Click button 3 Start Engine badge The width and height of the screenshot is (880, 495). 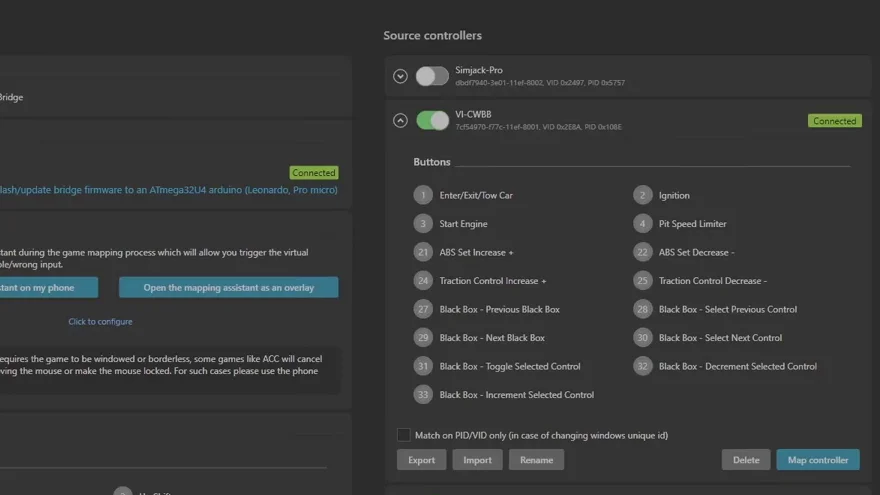coord(423,223)
